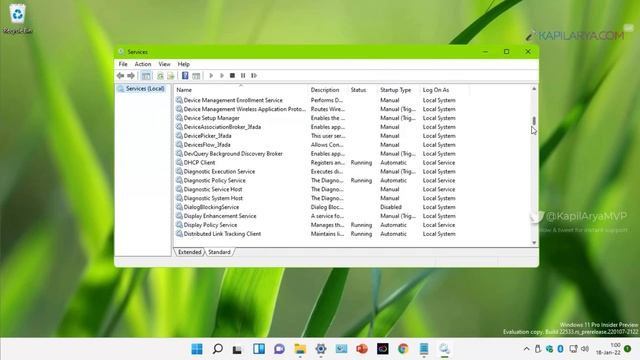Click the Back arrow in Services toolbar
640x360 pixels.
point(120,76)
